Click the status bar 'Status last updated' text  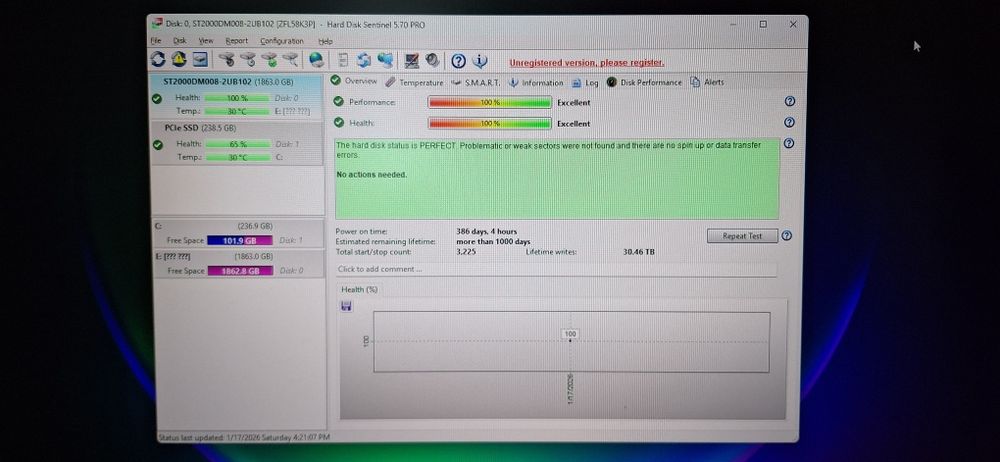click(244, 438)
